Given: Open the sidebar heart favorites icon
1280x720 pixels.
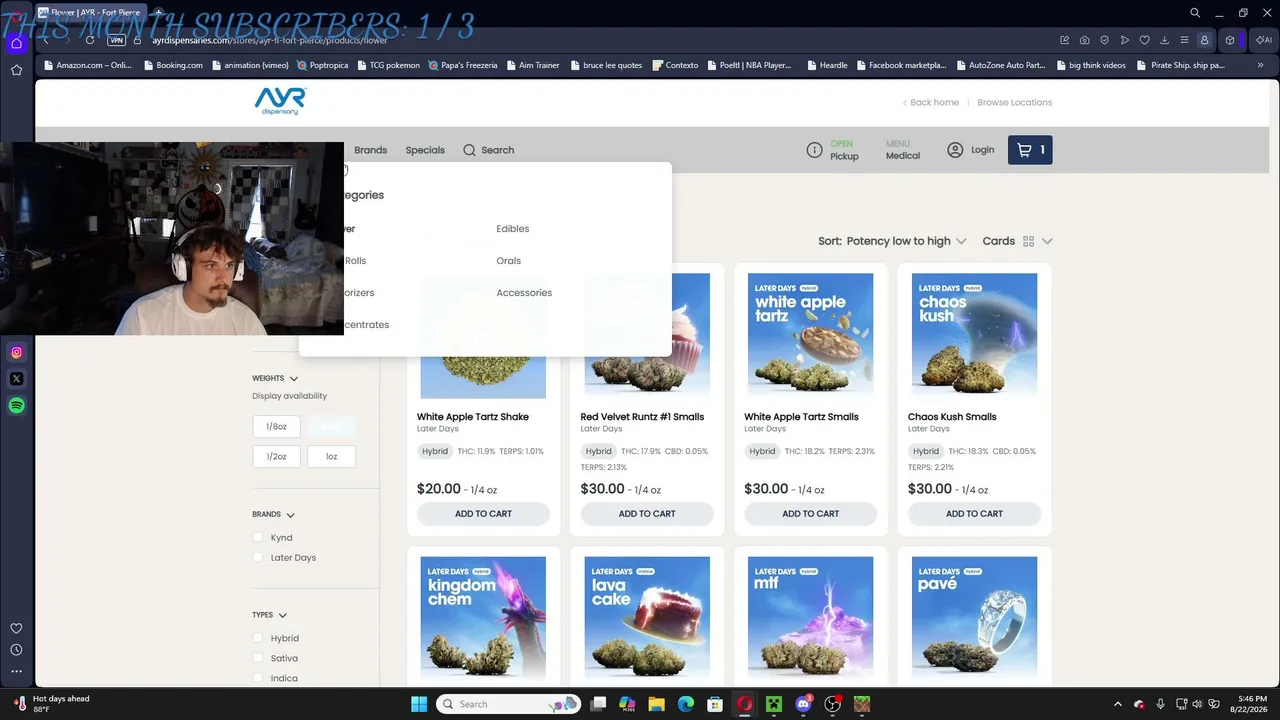Looking at the screenshot, I should (x=16, y=628).
